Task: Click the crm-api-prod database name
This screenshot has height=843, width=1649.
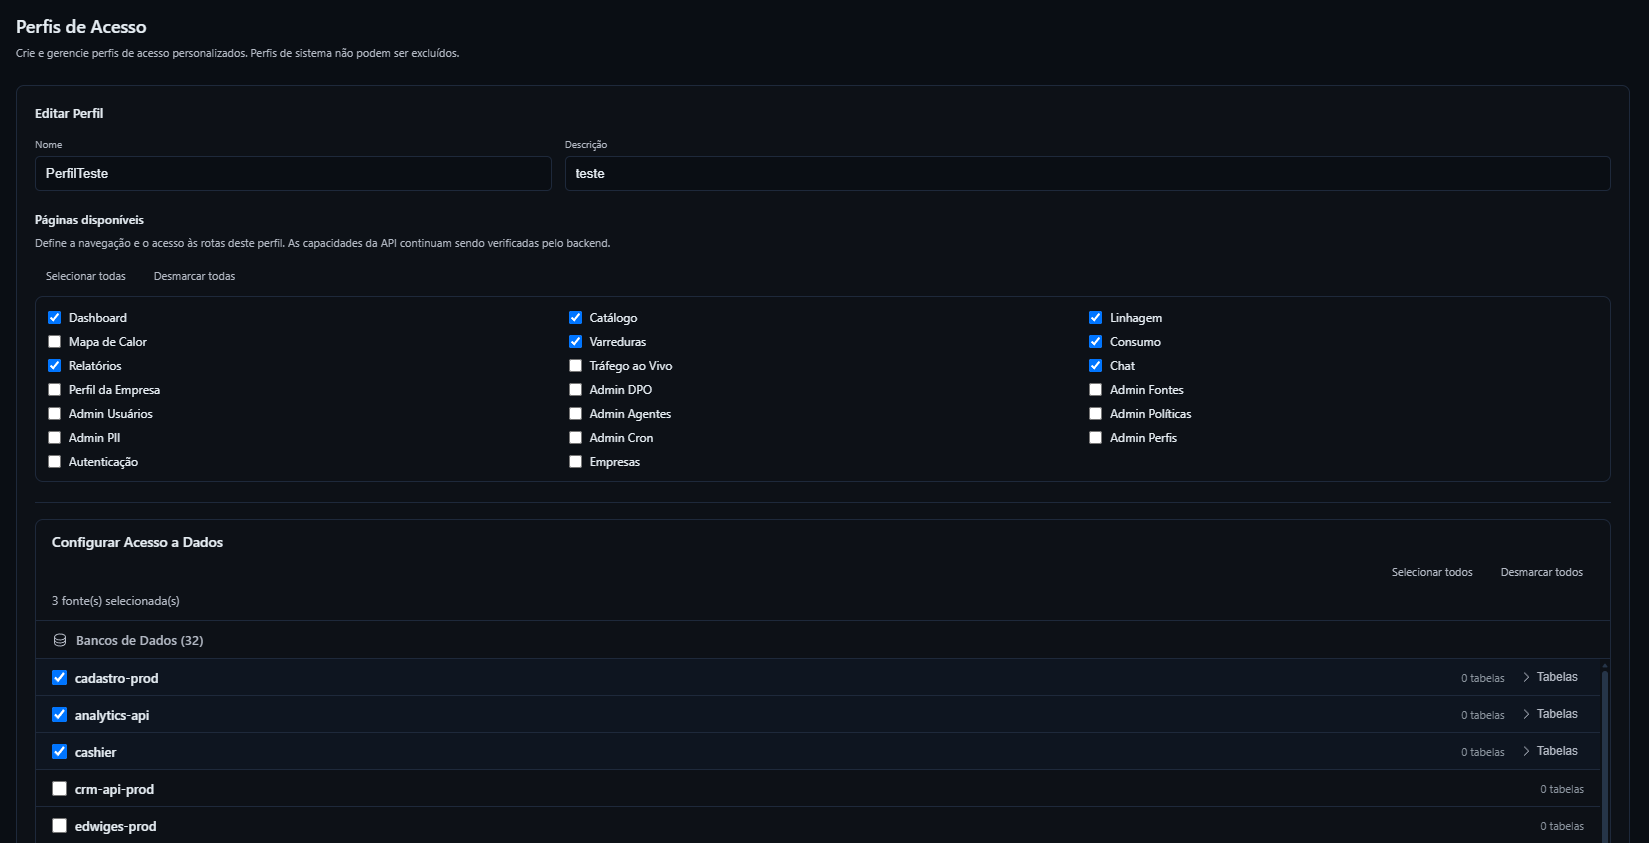Action: (115, 789)
